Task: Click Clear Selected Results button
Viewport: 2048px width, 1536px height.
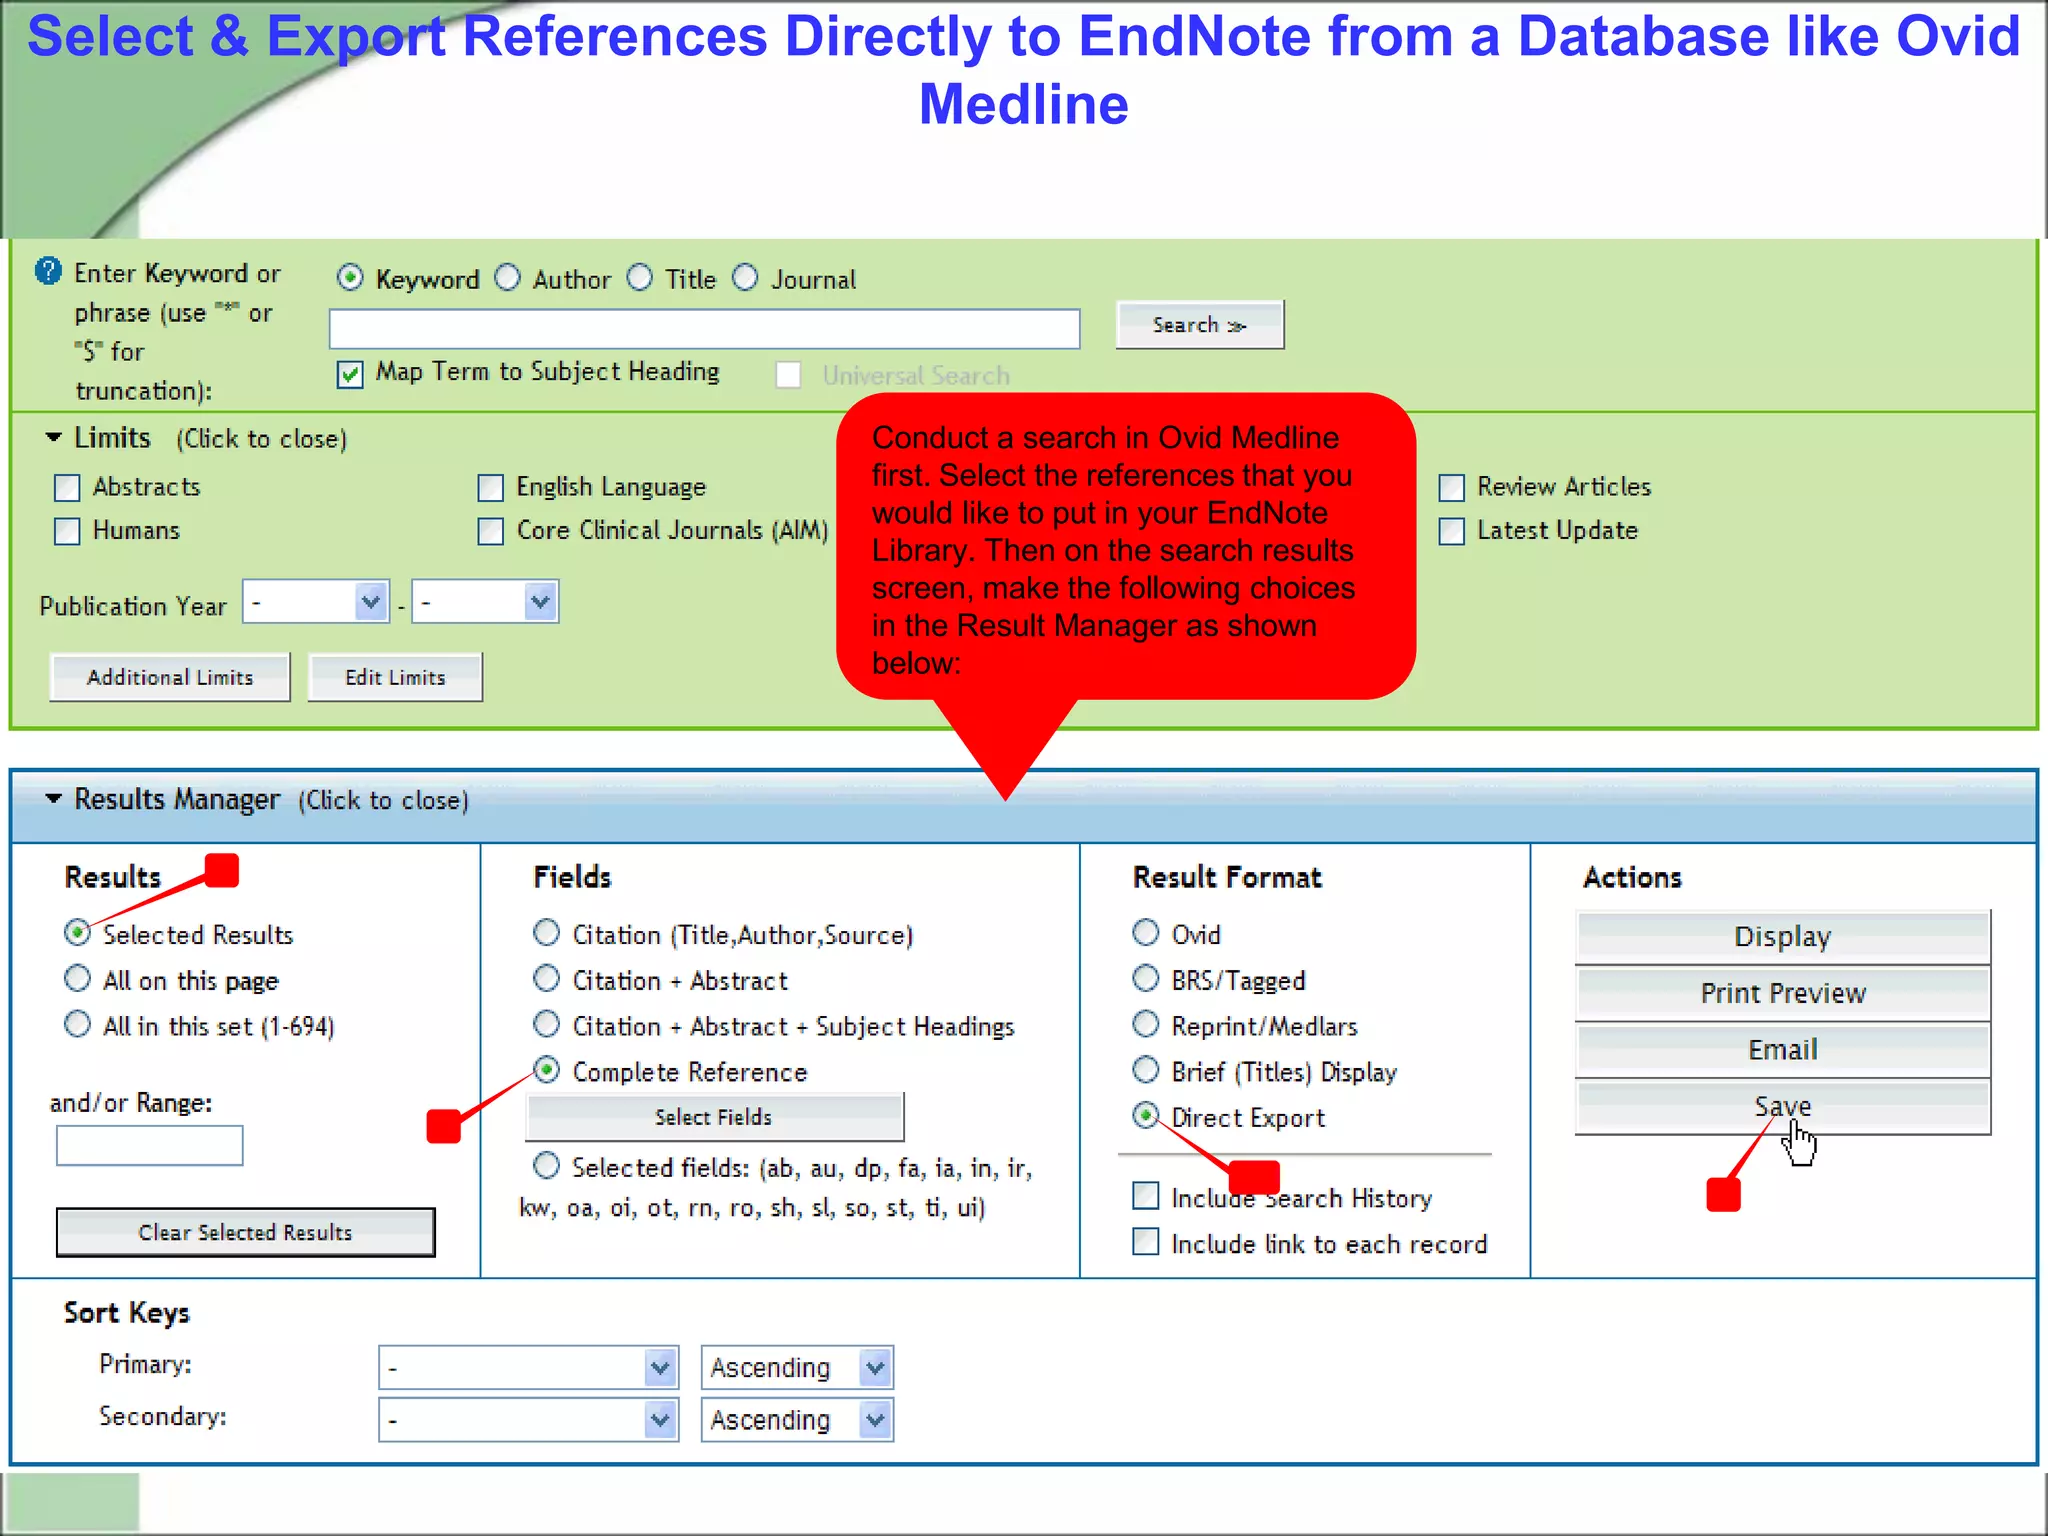Action: [246, 1232]
